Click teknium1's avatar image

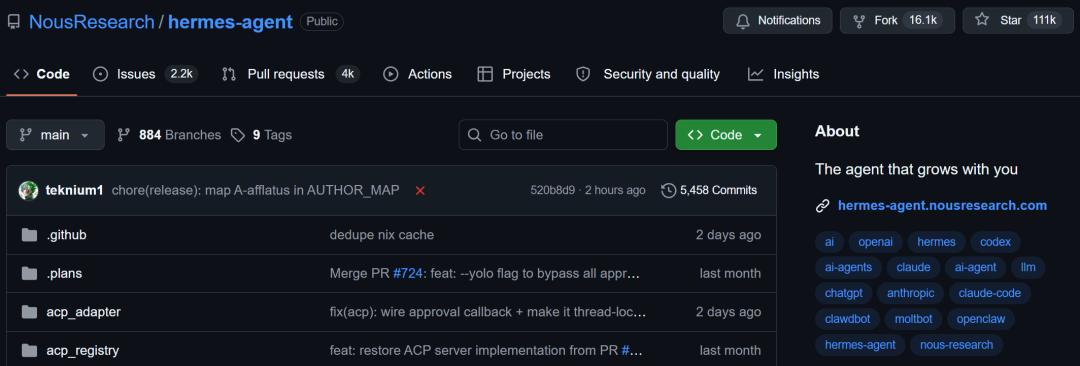coord(28,190)
